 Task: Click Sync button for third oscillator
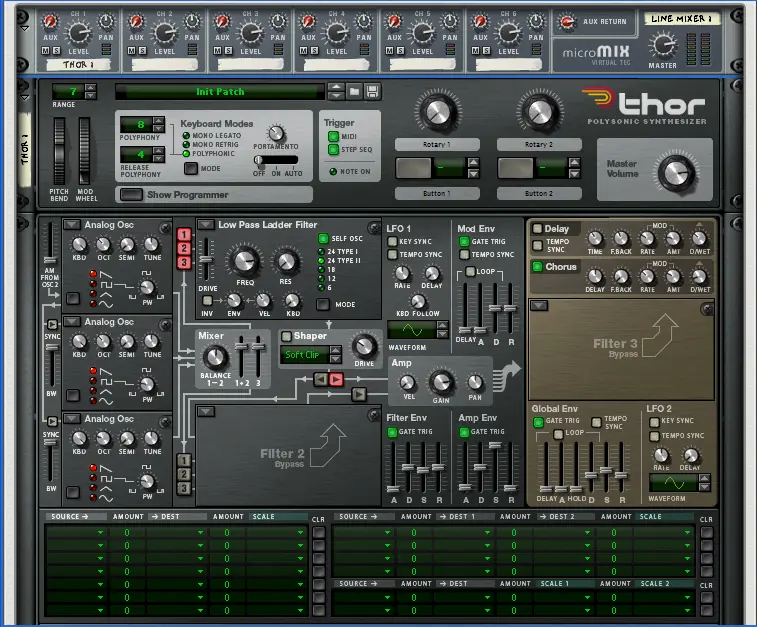tap(52, 421)
